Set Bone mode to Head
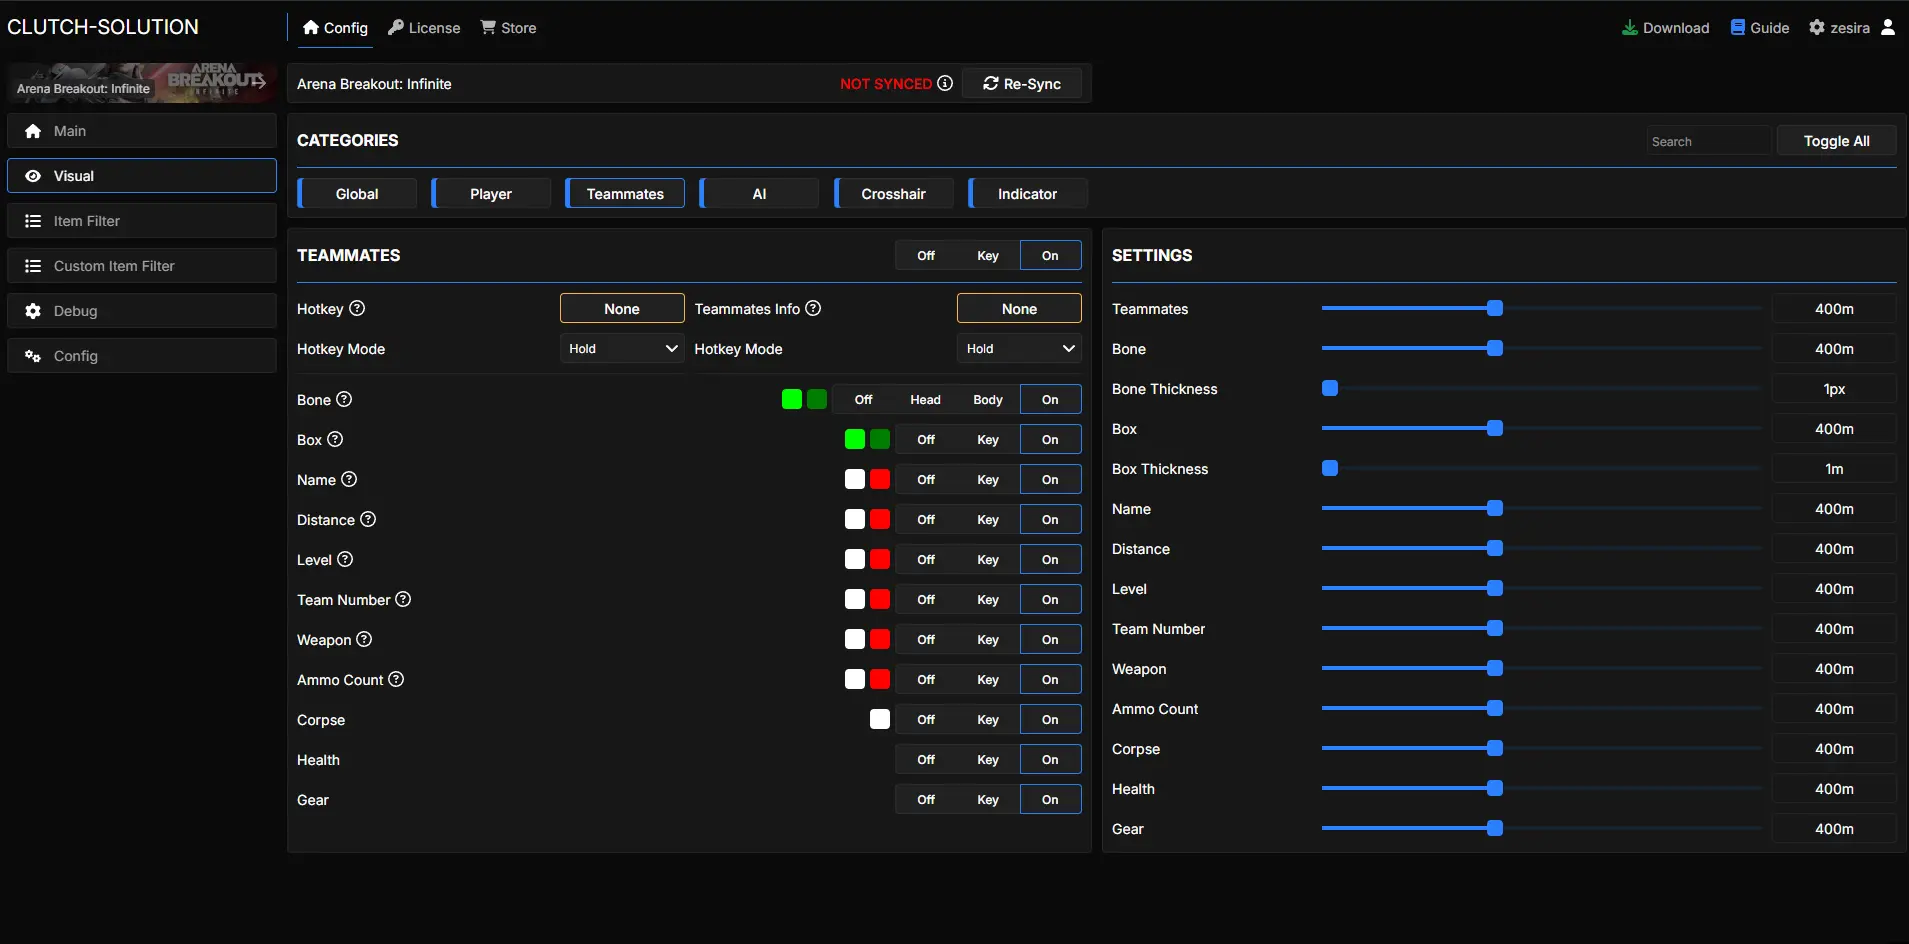This screenshot has height=944, width=1909. [x=925, y=399]
